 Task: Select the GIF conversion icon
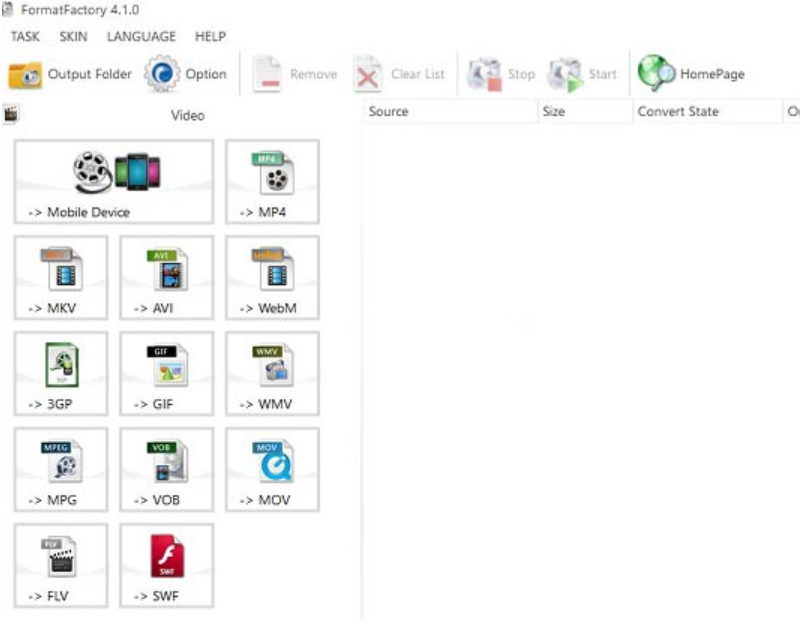167,366
